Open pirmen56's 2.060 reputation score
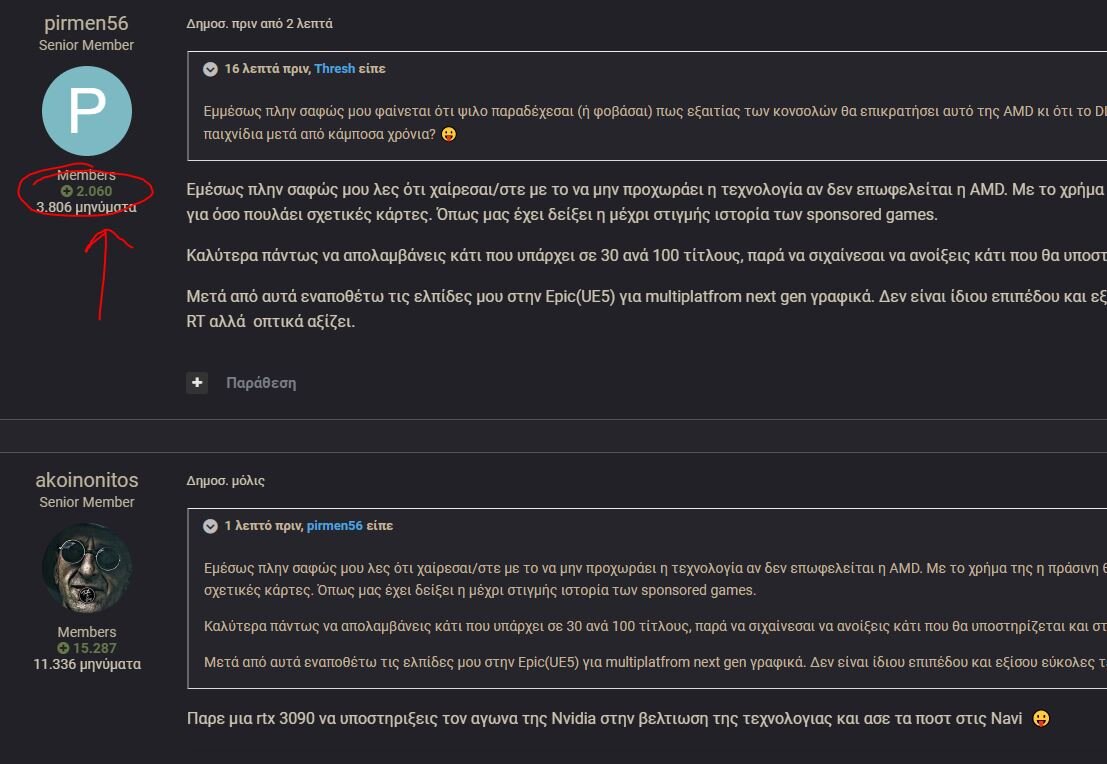1107x764 pixels. [x=86, y=191]
